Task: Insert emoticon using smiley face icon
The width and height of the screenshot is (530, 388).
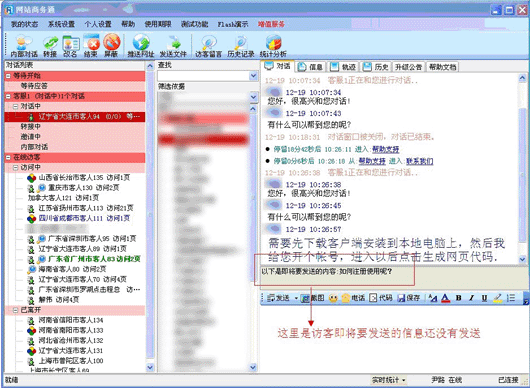Action: pos(333,298)
